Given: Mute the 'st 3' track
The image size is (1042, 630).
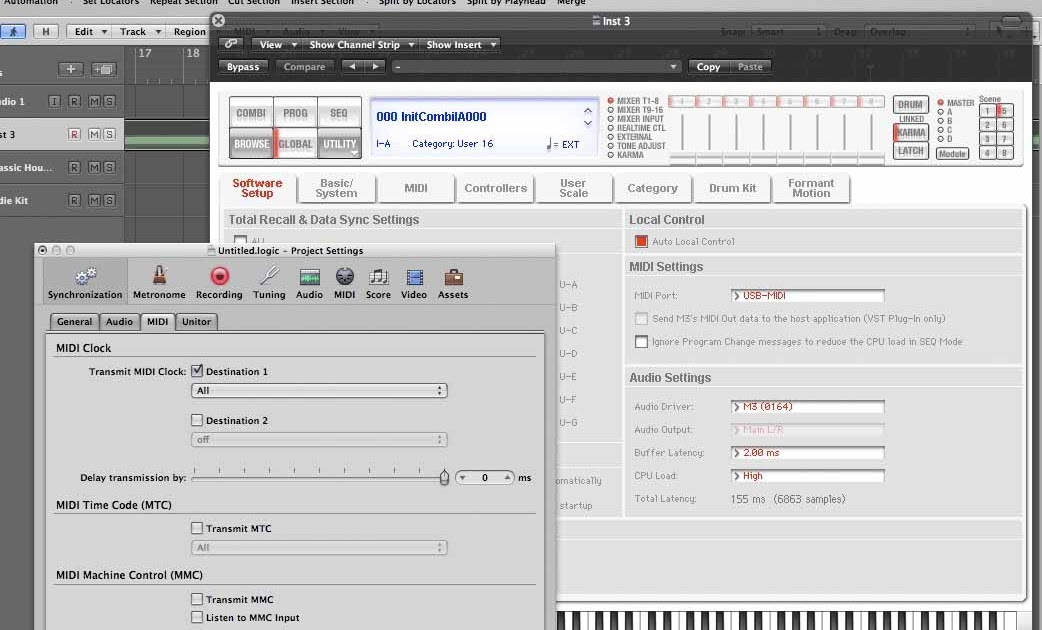Looking at the screenshot, I should 94,134.
